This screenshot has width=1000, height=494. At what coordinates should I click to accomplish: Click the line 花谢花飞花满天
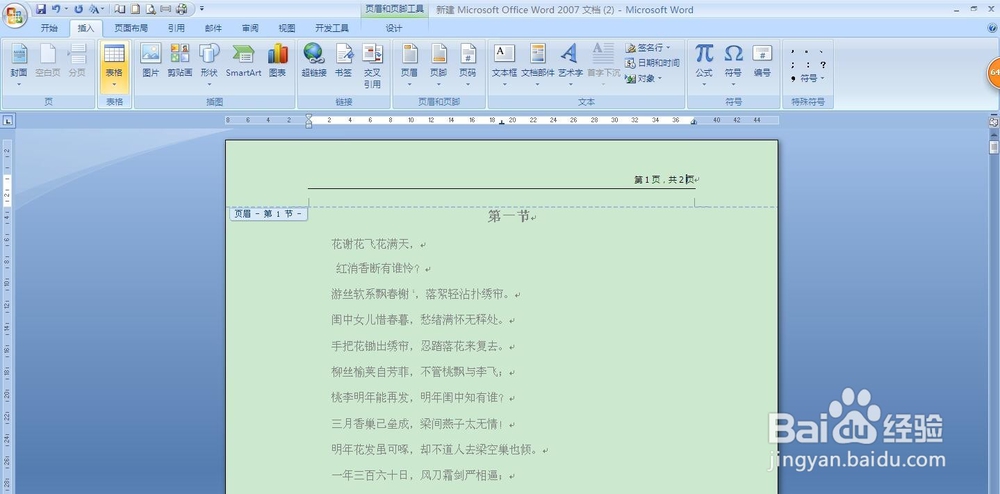pos(372,243)
